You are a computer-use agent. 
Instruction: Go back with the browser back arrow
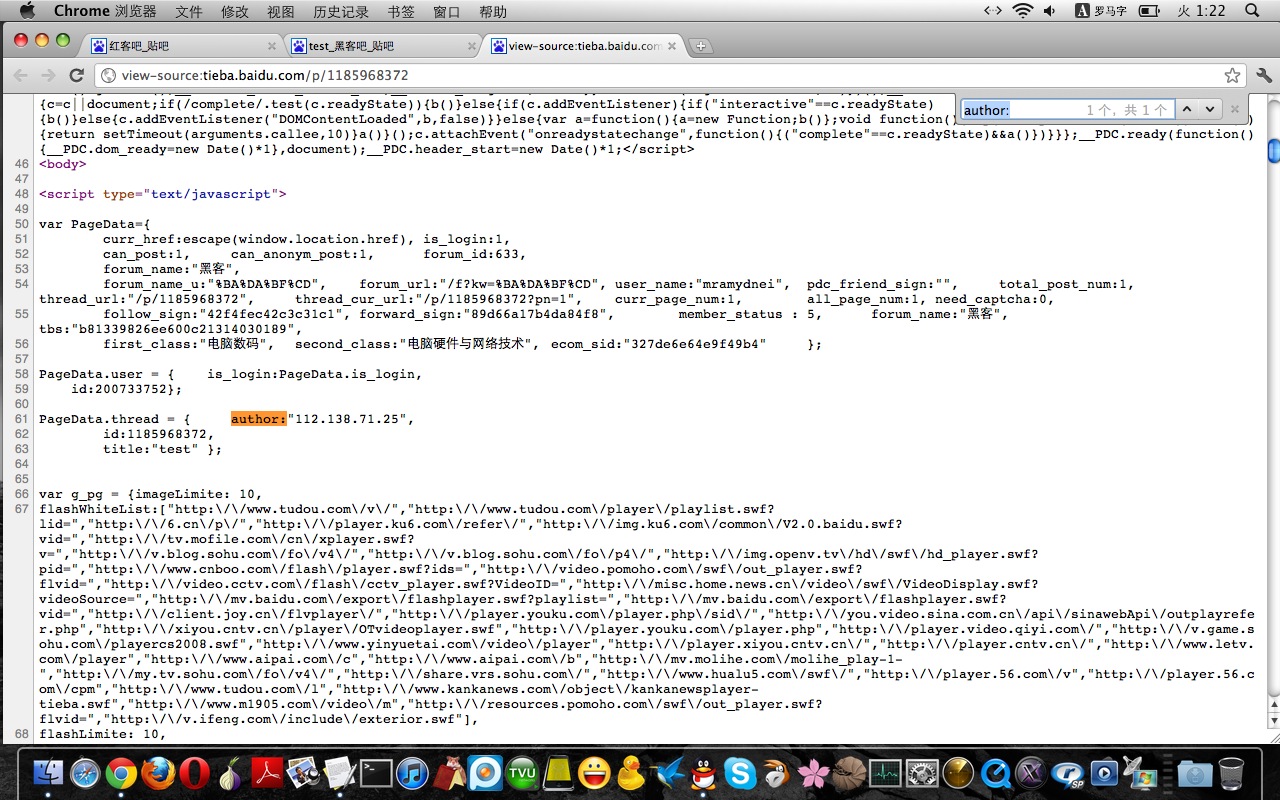point(19,75)
